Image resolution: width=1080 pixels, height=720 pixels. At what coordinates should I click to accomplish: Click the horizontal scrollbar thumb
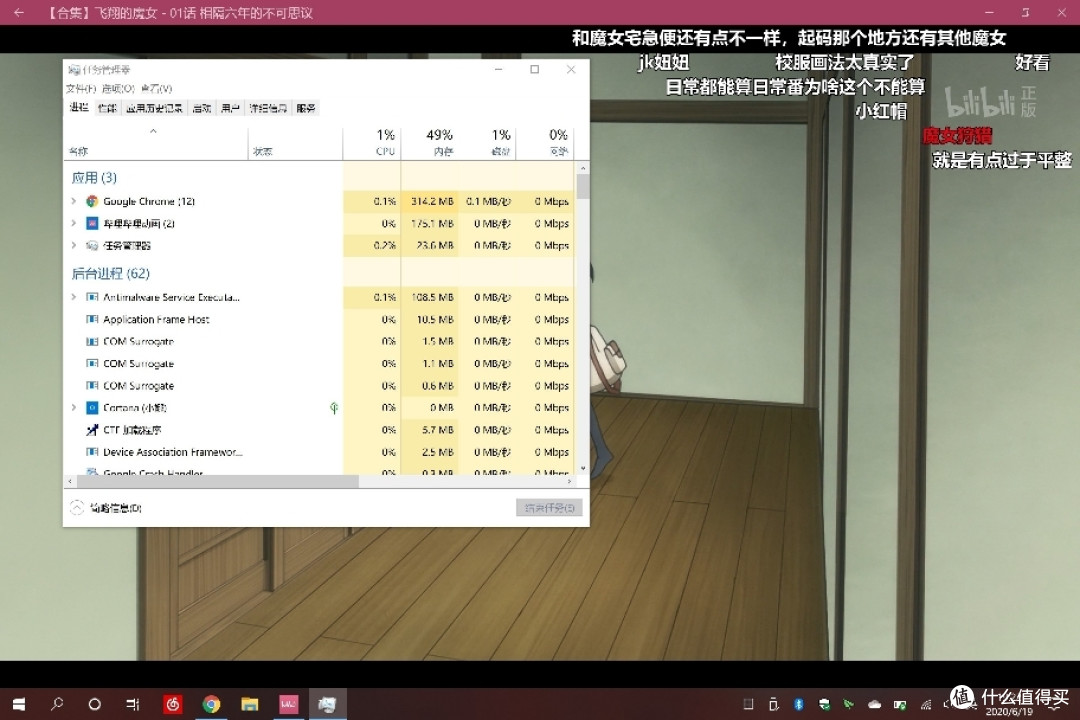217,481
